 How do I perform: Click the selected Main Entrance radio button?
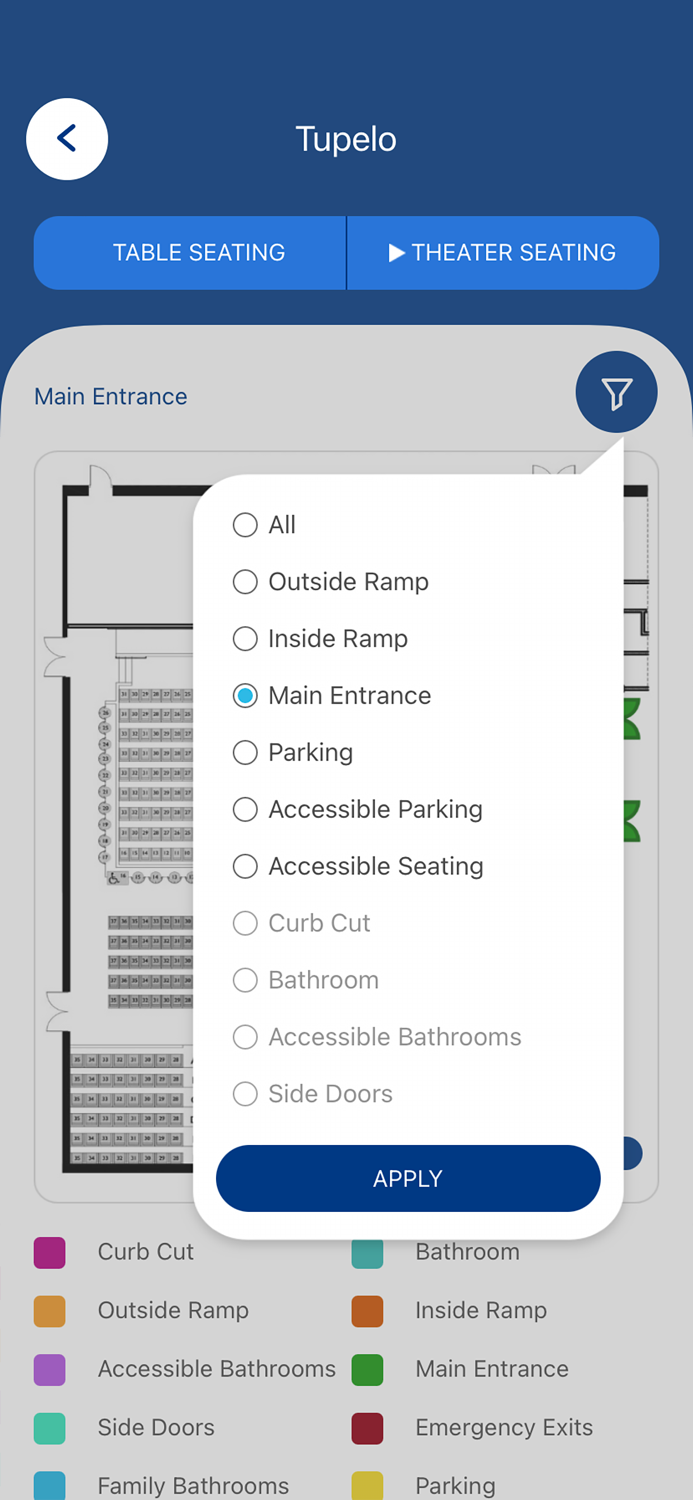pyautogui.click(x=245, y=695)
